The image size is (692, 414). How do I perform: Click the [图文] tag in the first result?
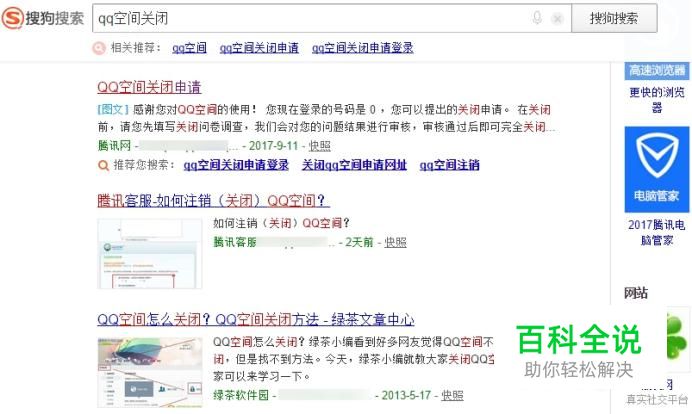(113, 109)
